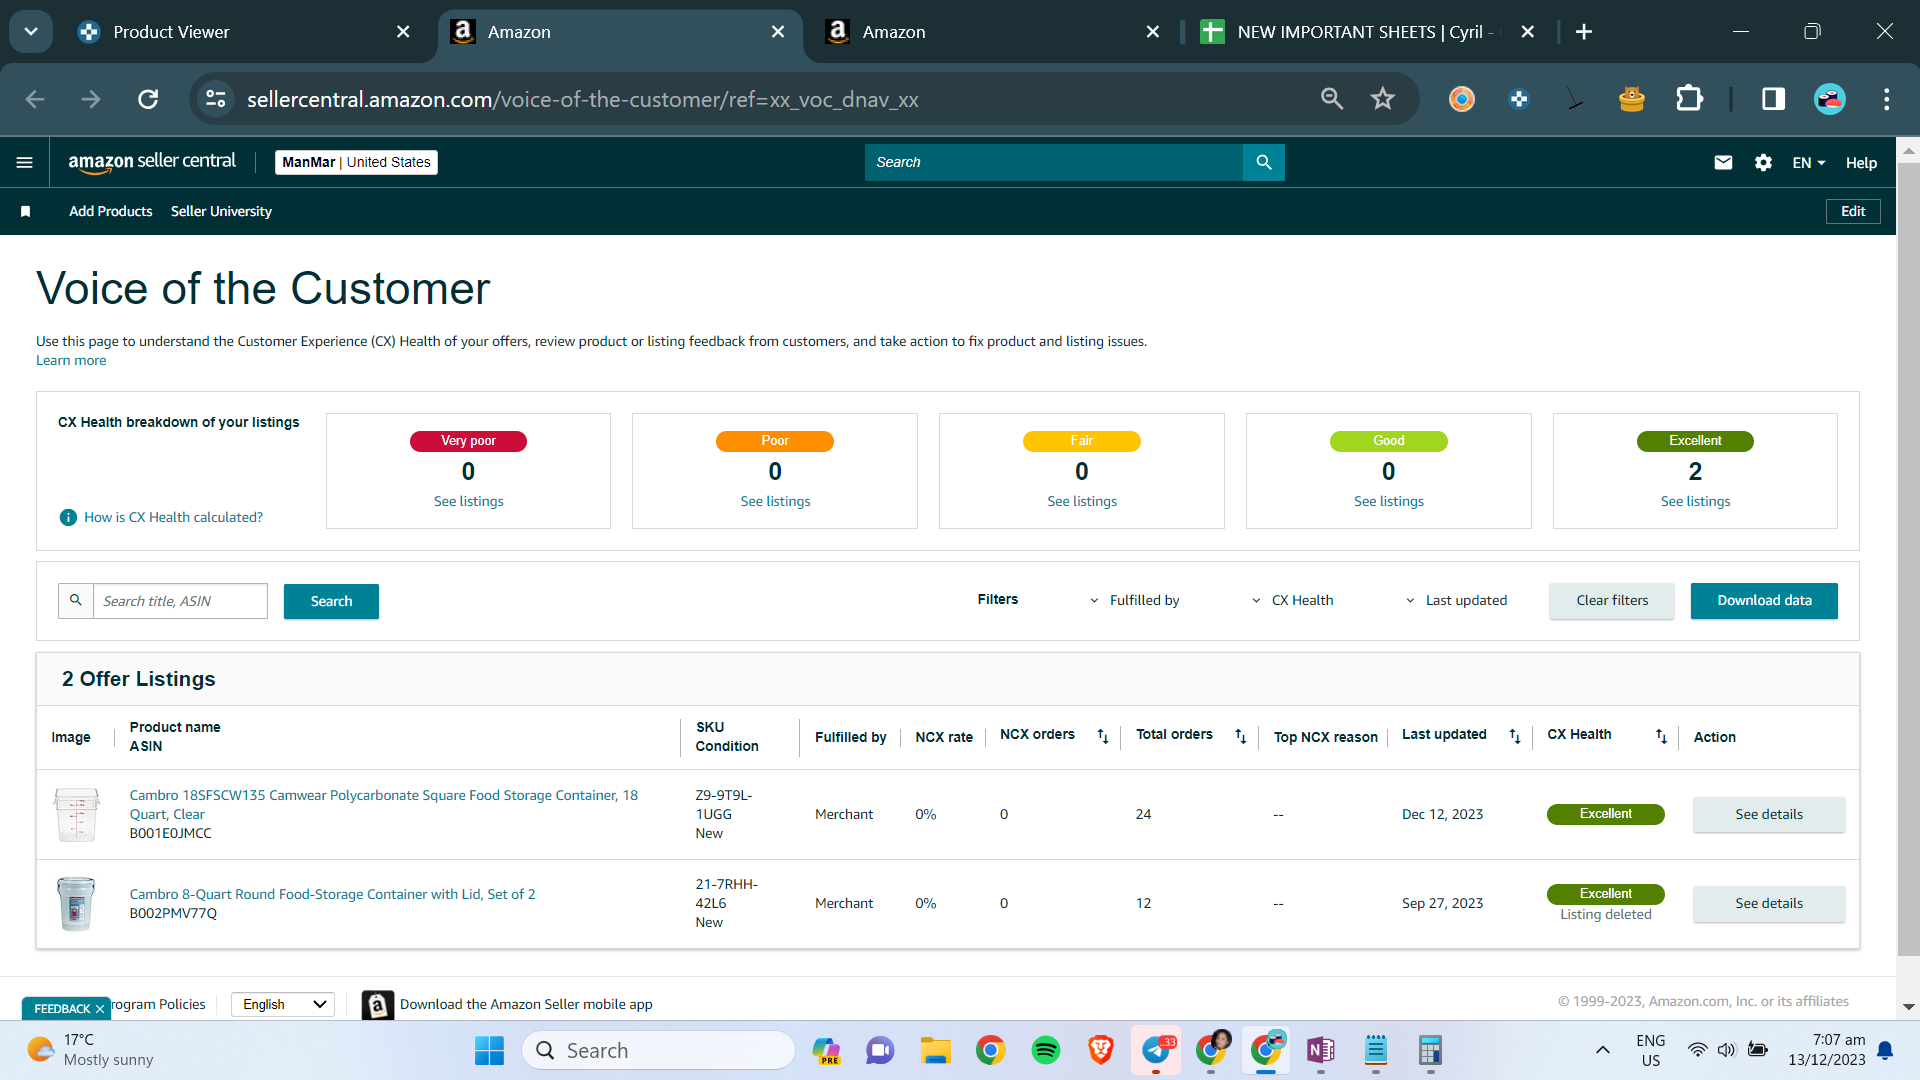1920x1080 pixels.
Task: Open Spotify from the taskbar
Action: pos(1045,1050)
